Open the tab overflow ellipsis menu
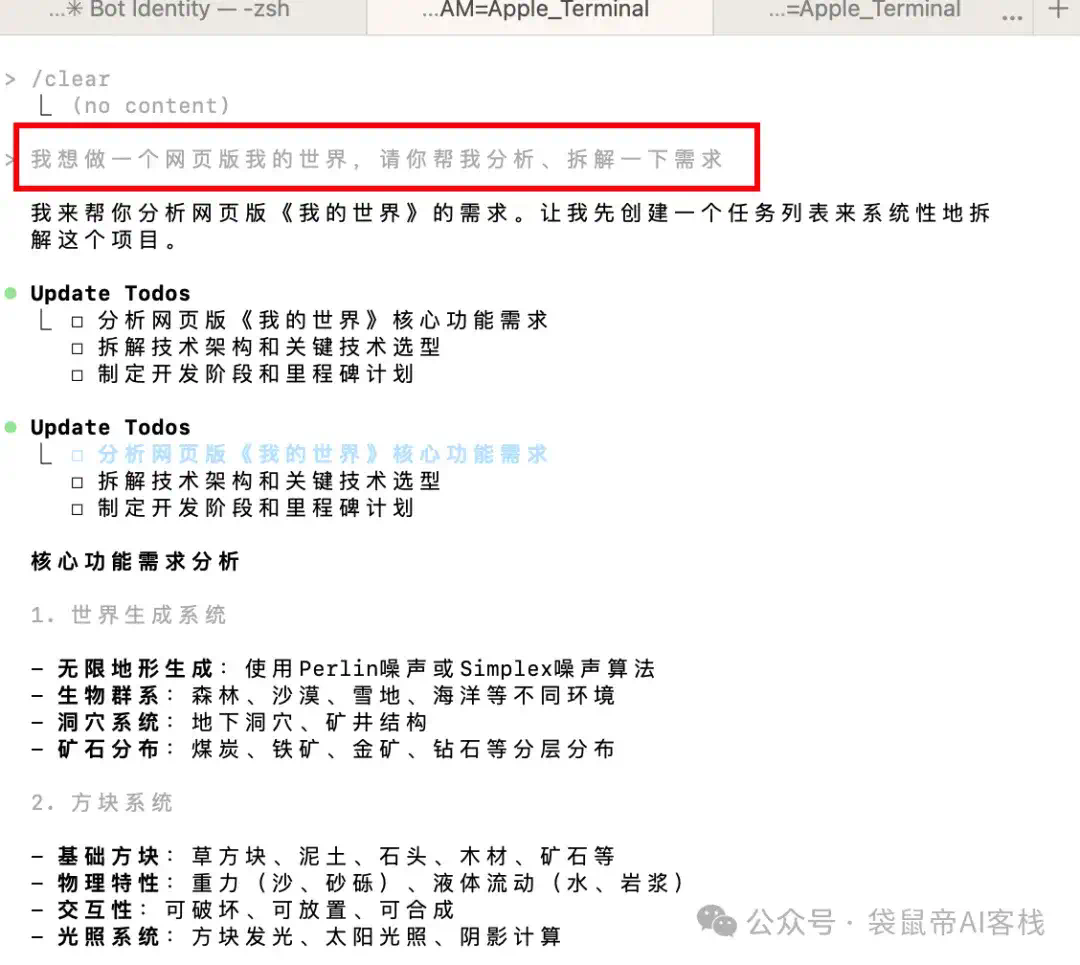 (1011, 15)
